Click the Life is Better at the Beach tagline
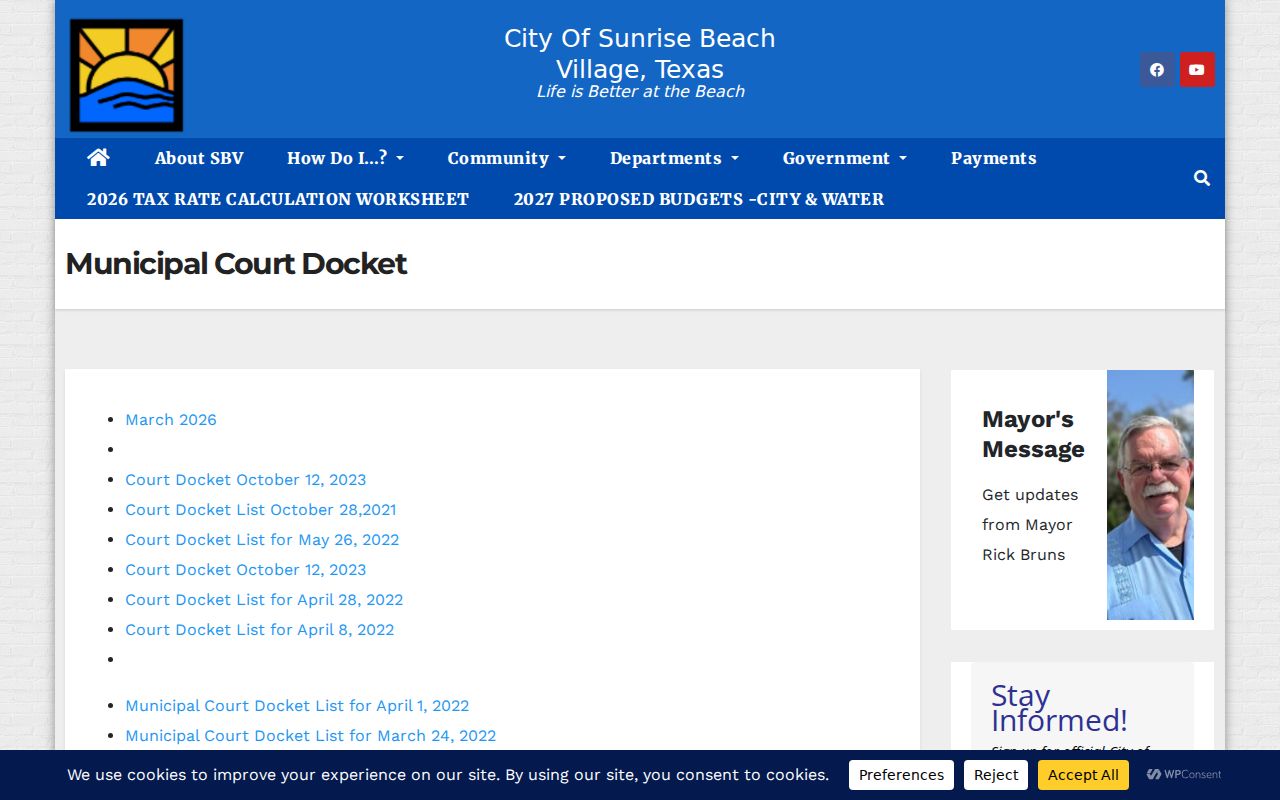The image size is (1280, 800). pyautogui.click(x=640, y=92)
